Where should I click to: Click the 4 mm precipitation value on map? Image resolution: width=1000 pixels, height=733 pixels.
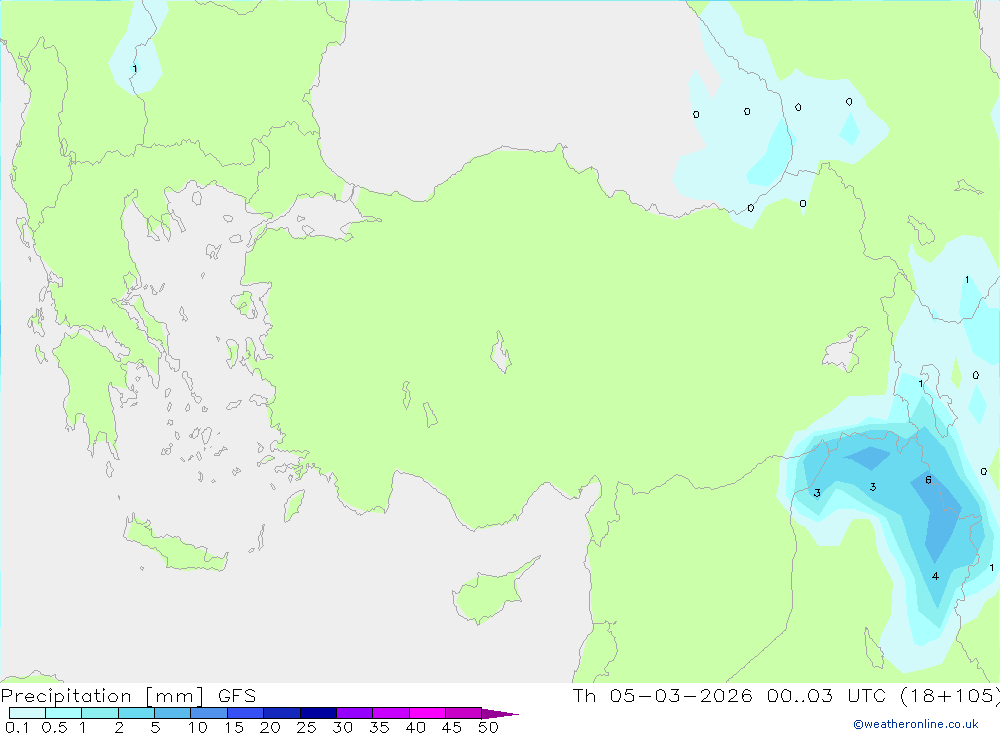pyautogui.click(x=935, y=576)
